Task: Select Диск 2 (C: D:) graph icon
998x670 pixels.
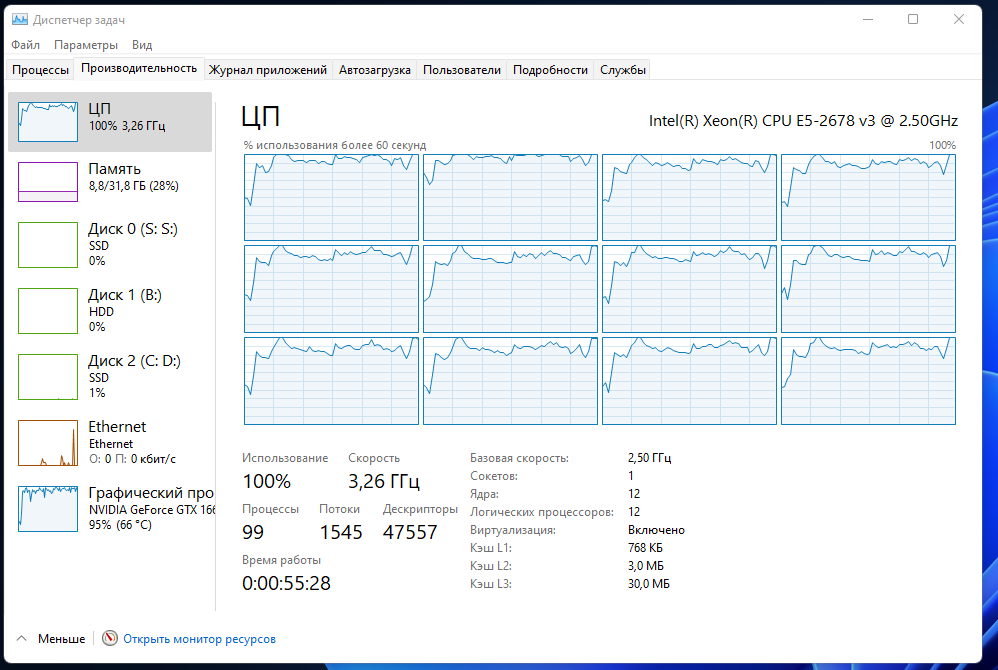Action: click(x=48, y=376)
